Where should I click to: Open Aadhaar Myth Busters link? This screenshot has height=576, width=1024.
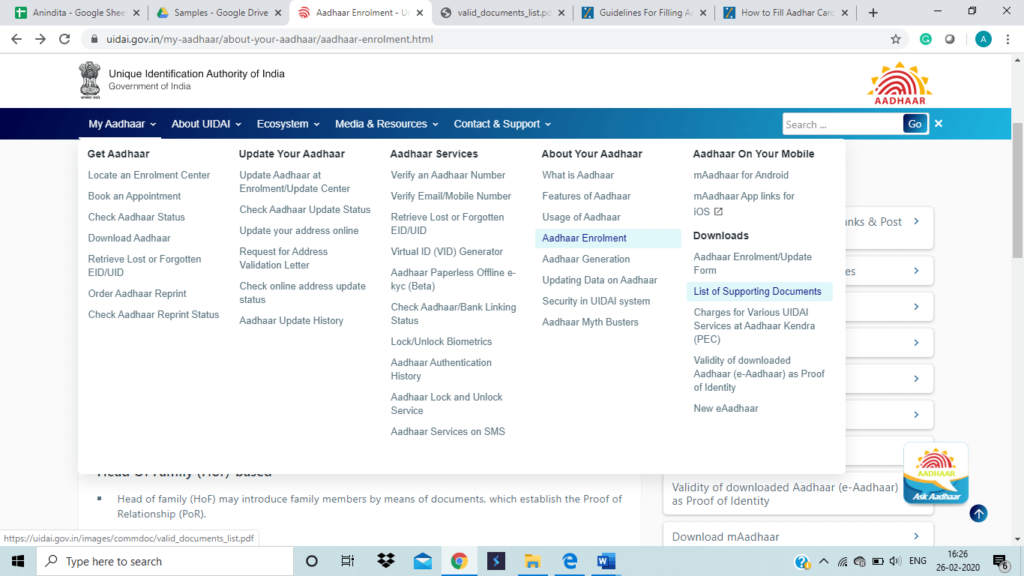590,322
